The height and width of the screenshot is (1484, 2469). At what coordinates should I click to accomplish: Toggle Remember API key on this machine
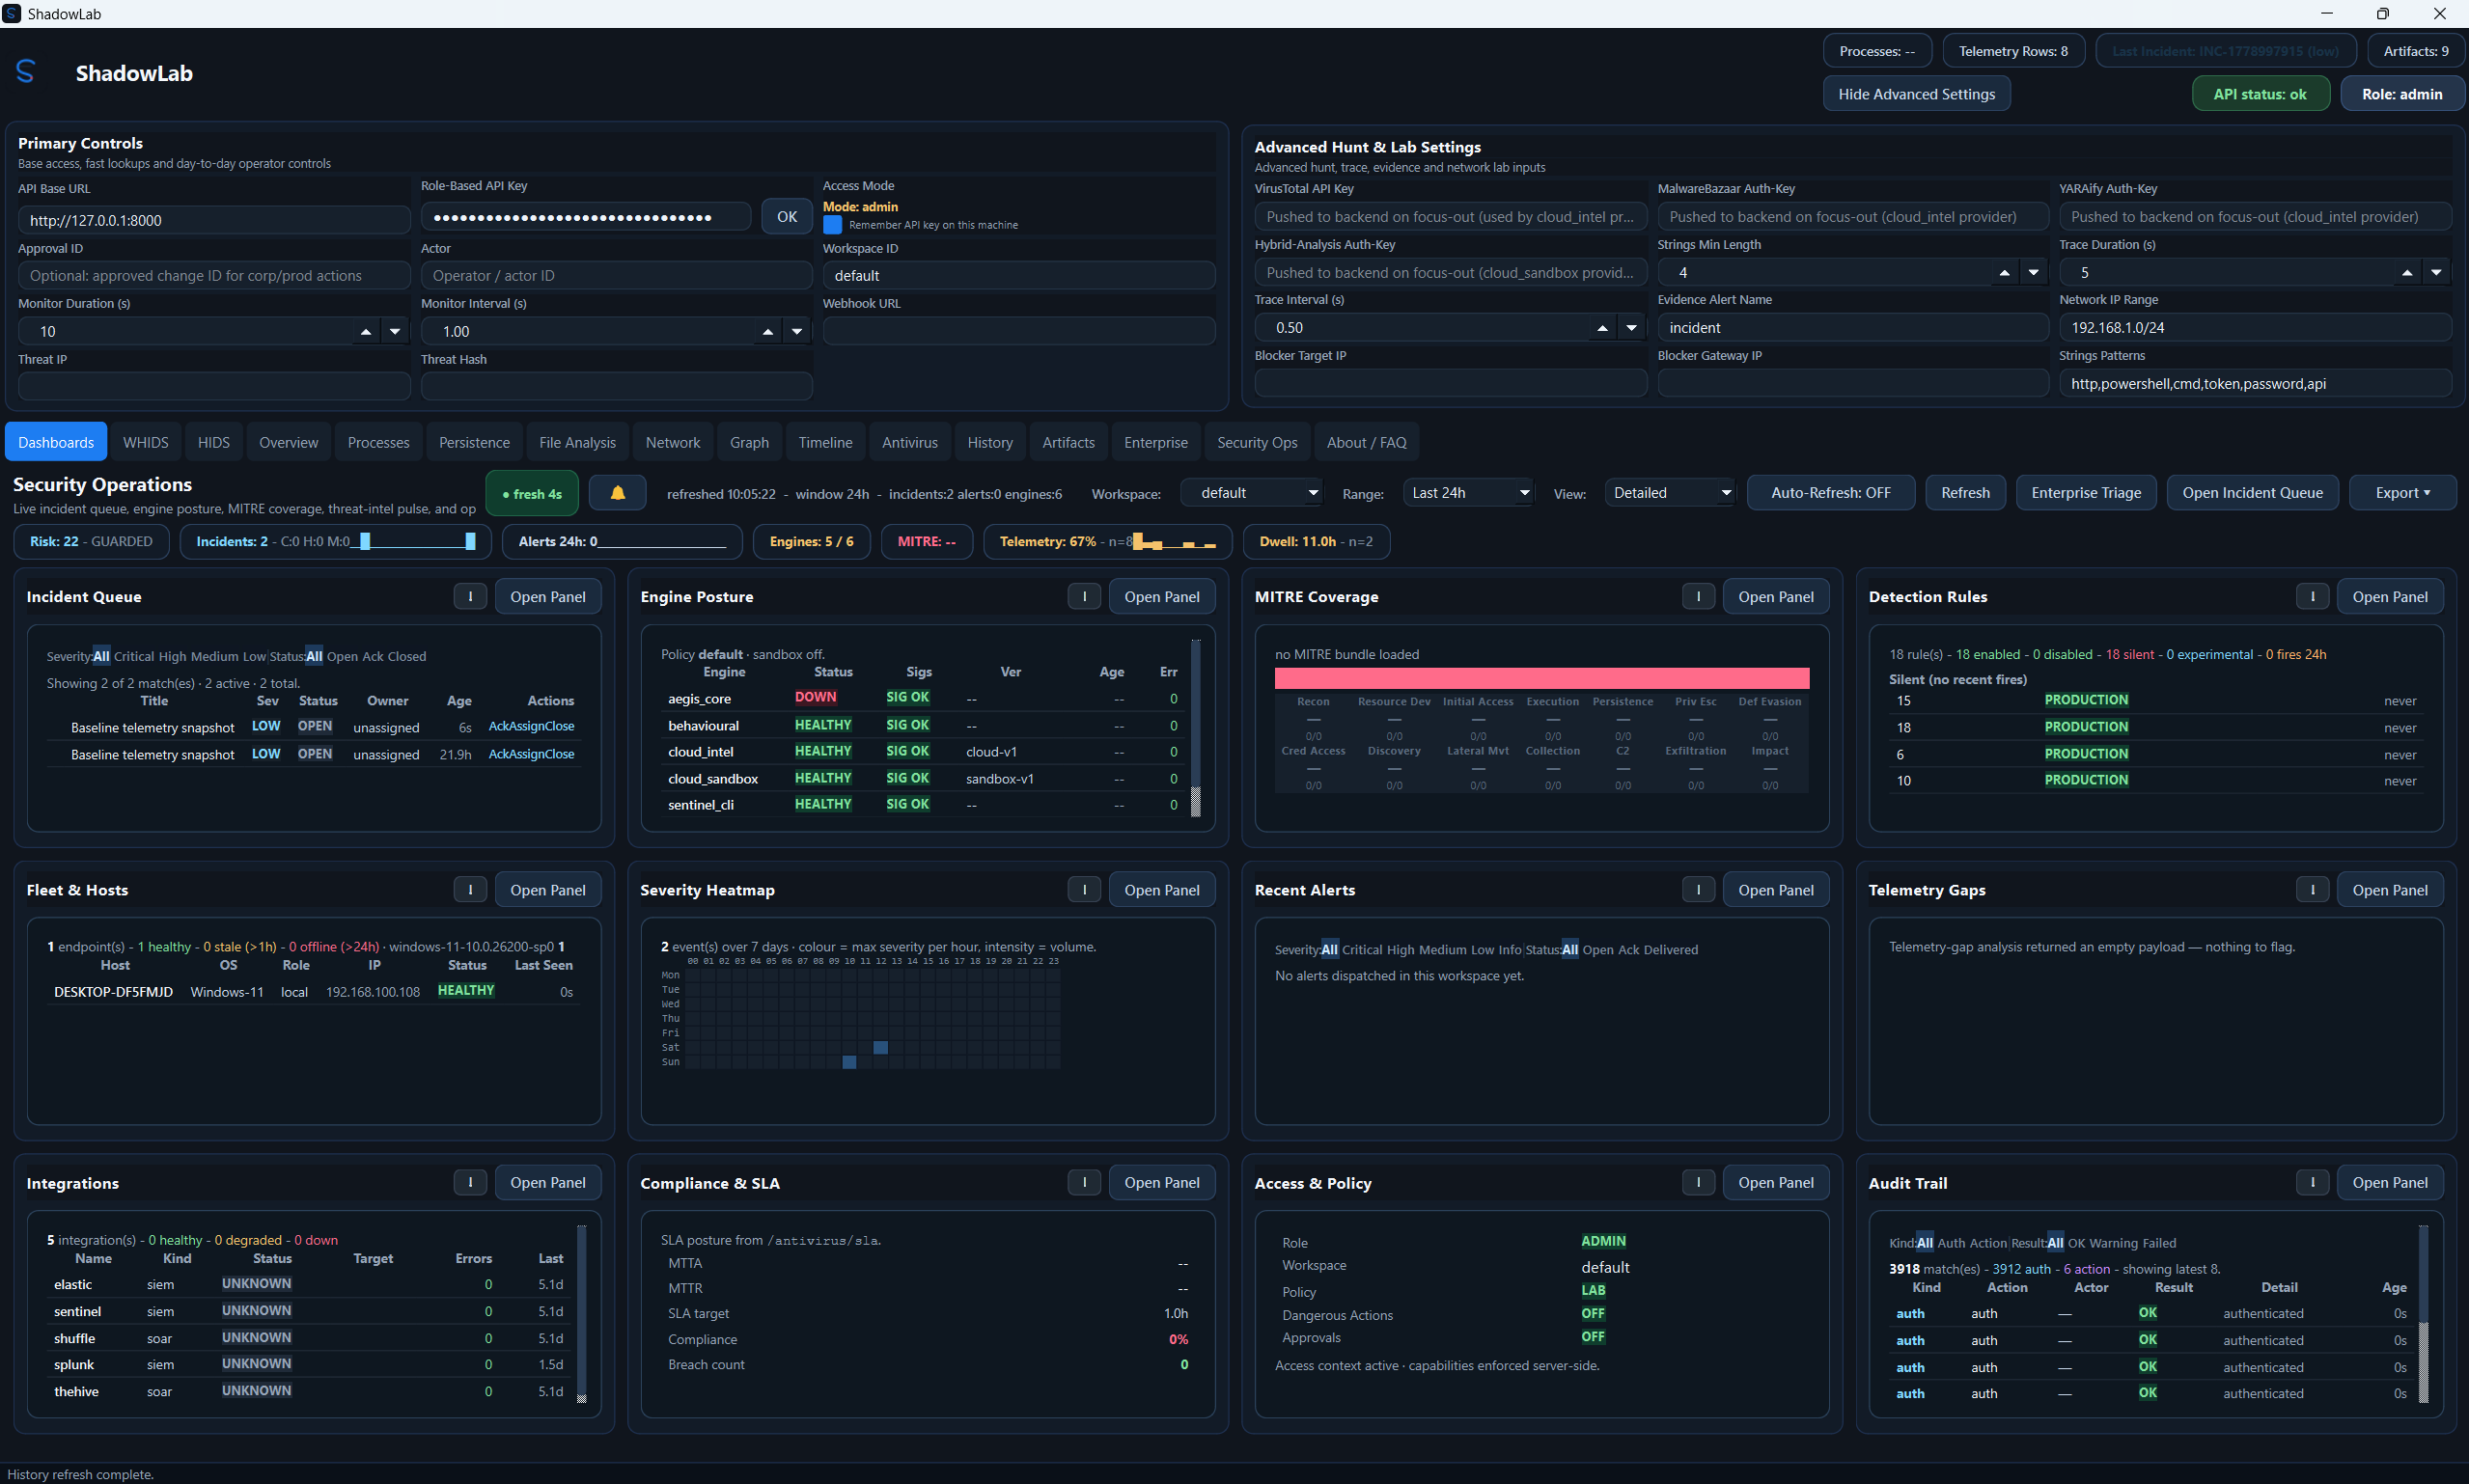coord(832,225)
